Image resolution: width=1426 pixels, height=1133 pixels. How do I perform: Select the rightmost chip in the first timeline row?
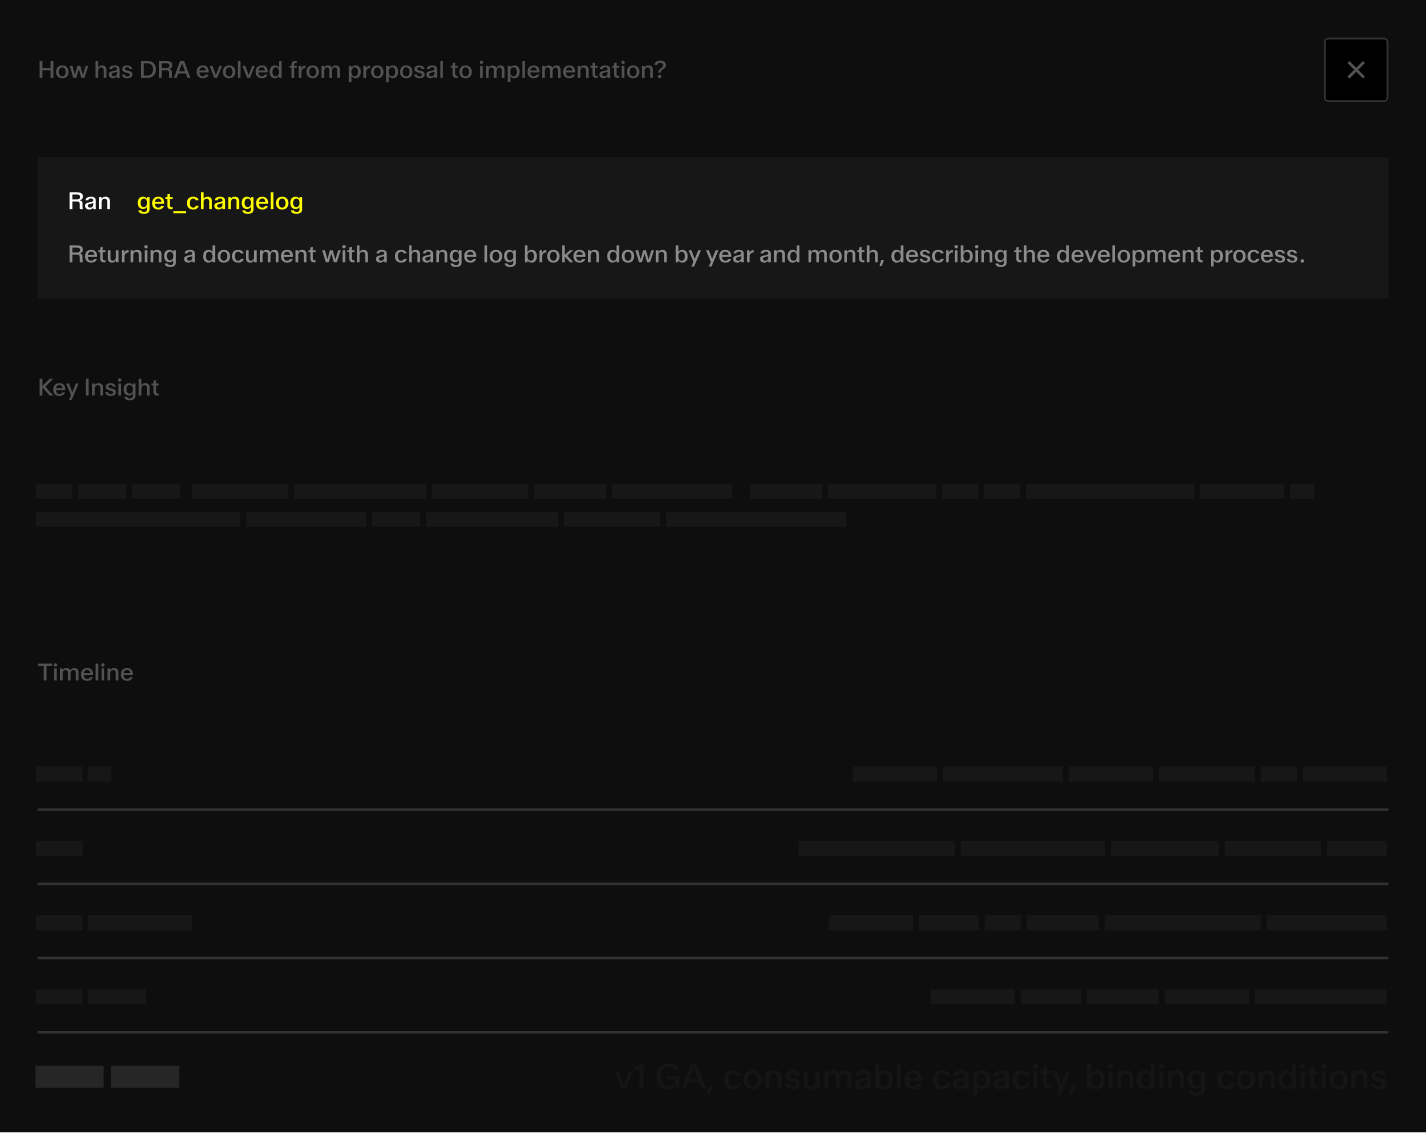tap(1344, 774)
